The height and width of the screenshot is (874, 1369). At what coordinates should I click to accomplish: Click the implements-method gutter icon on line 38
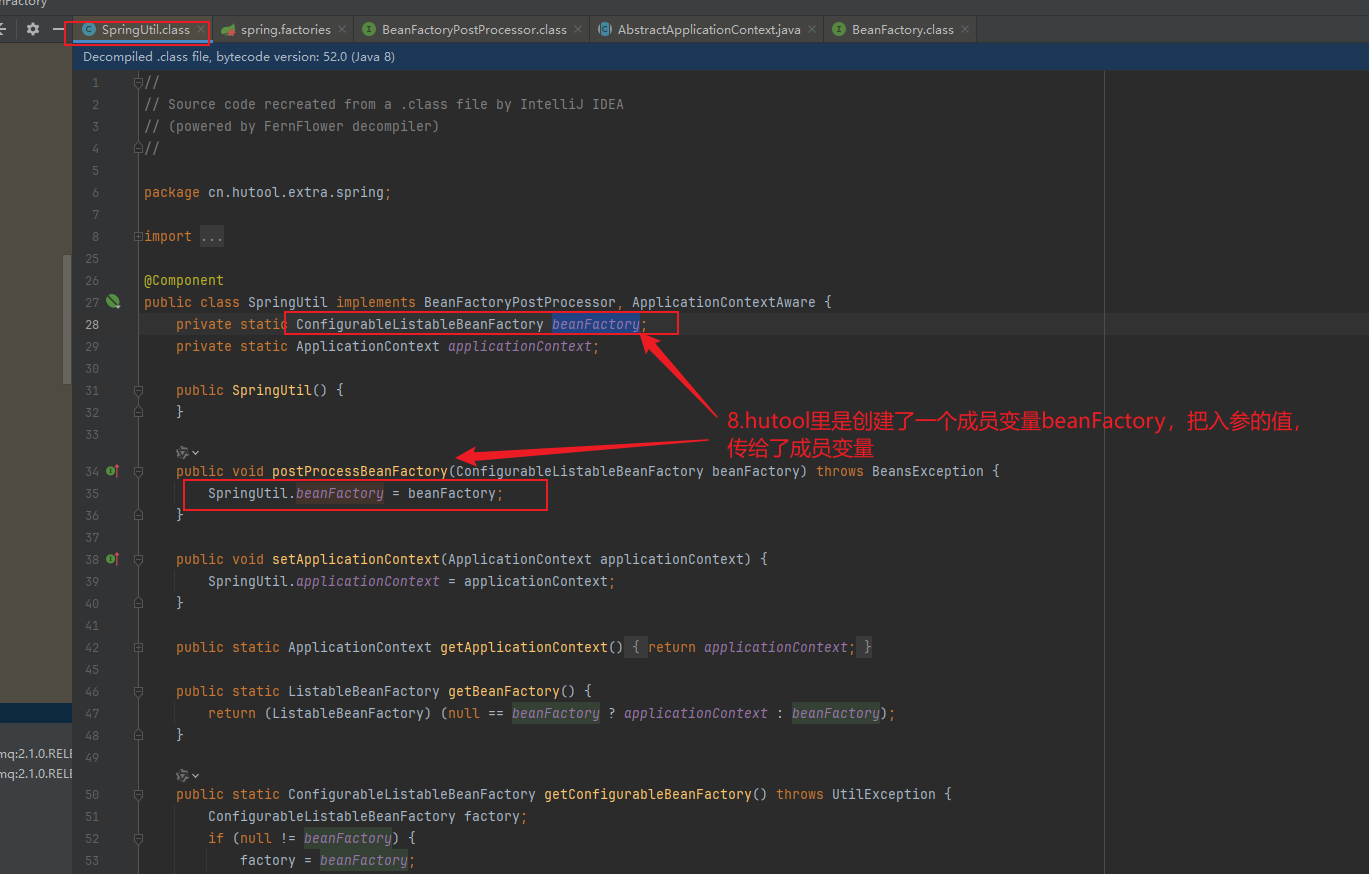[x=113, y=558]
